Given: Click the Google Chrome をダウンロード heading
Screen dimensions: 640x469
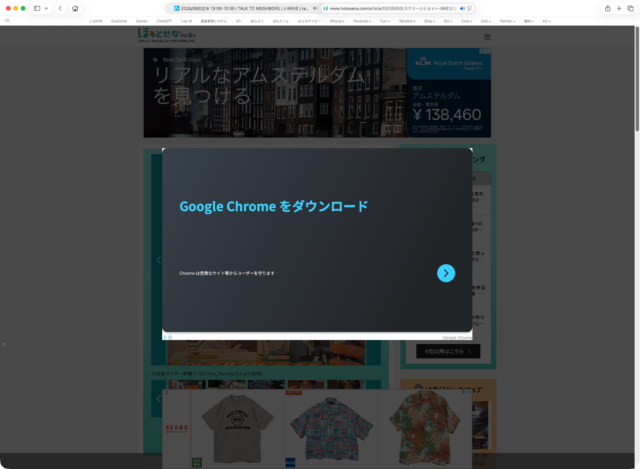Looking at the screenshot, I should [274, 206].
